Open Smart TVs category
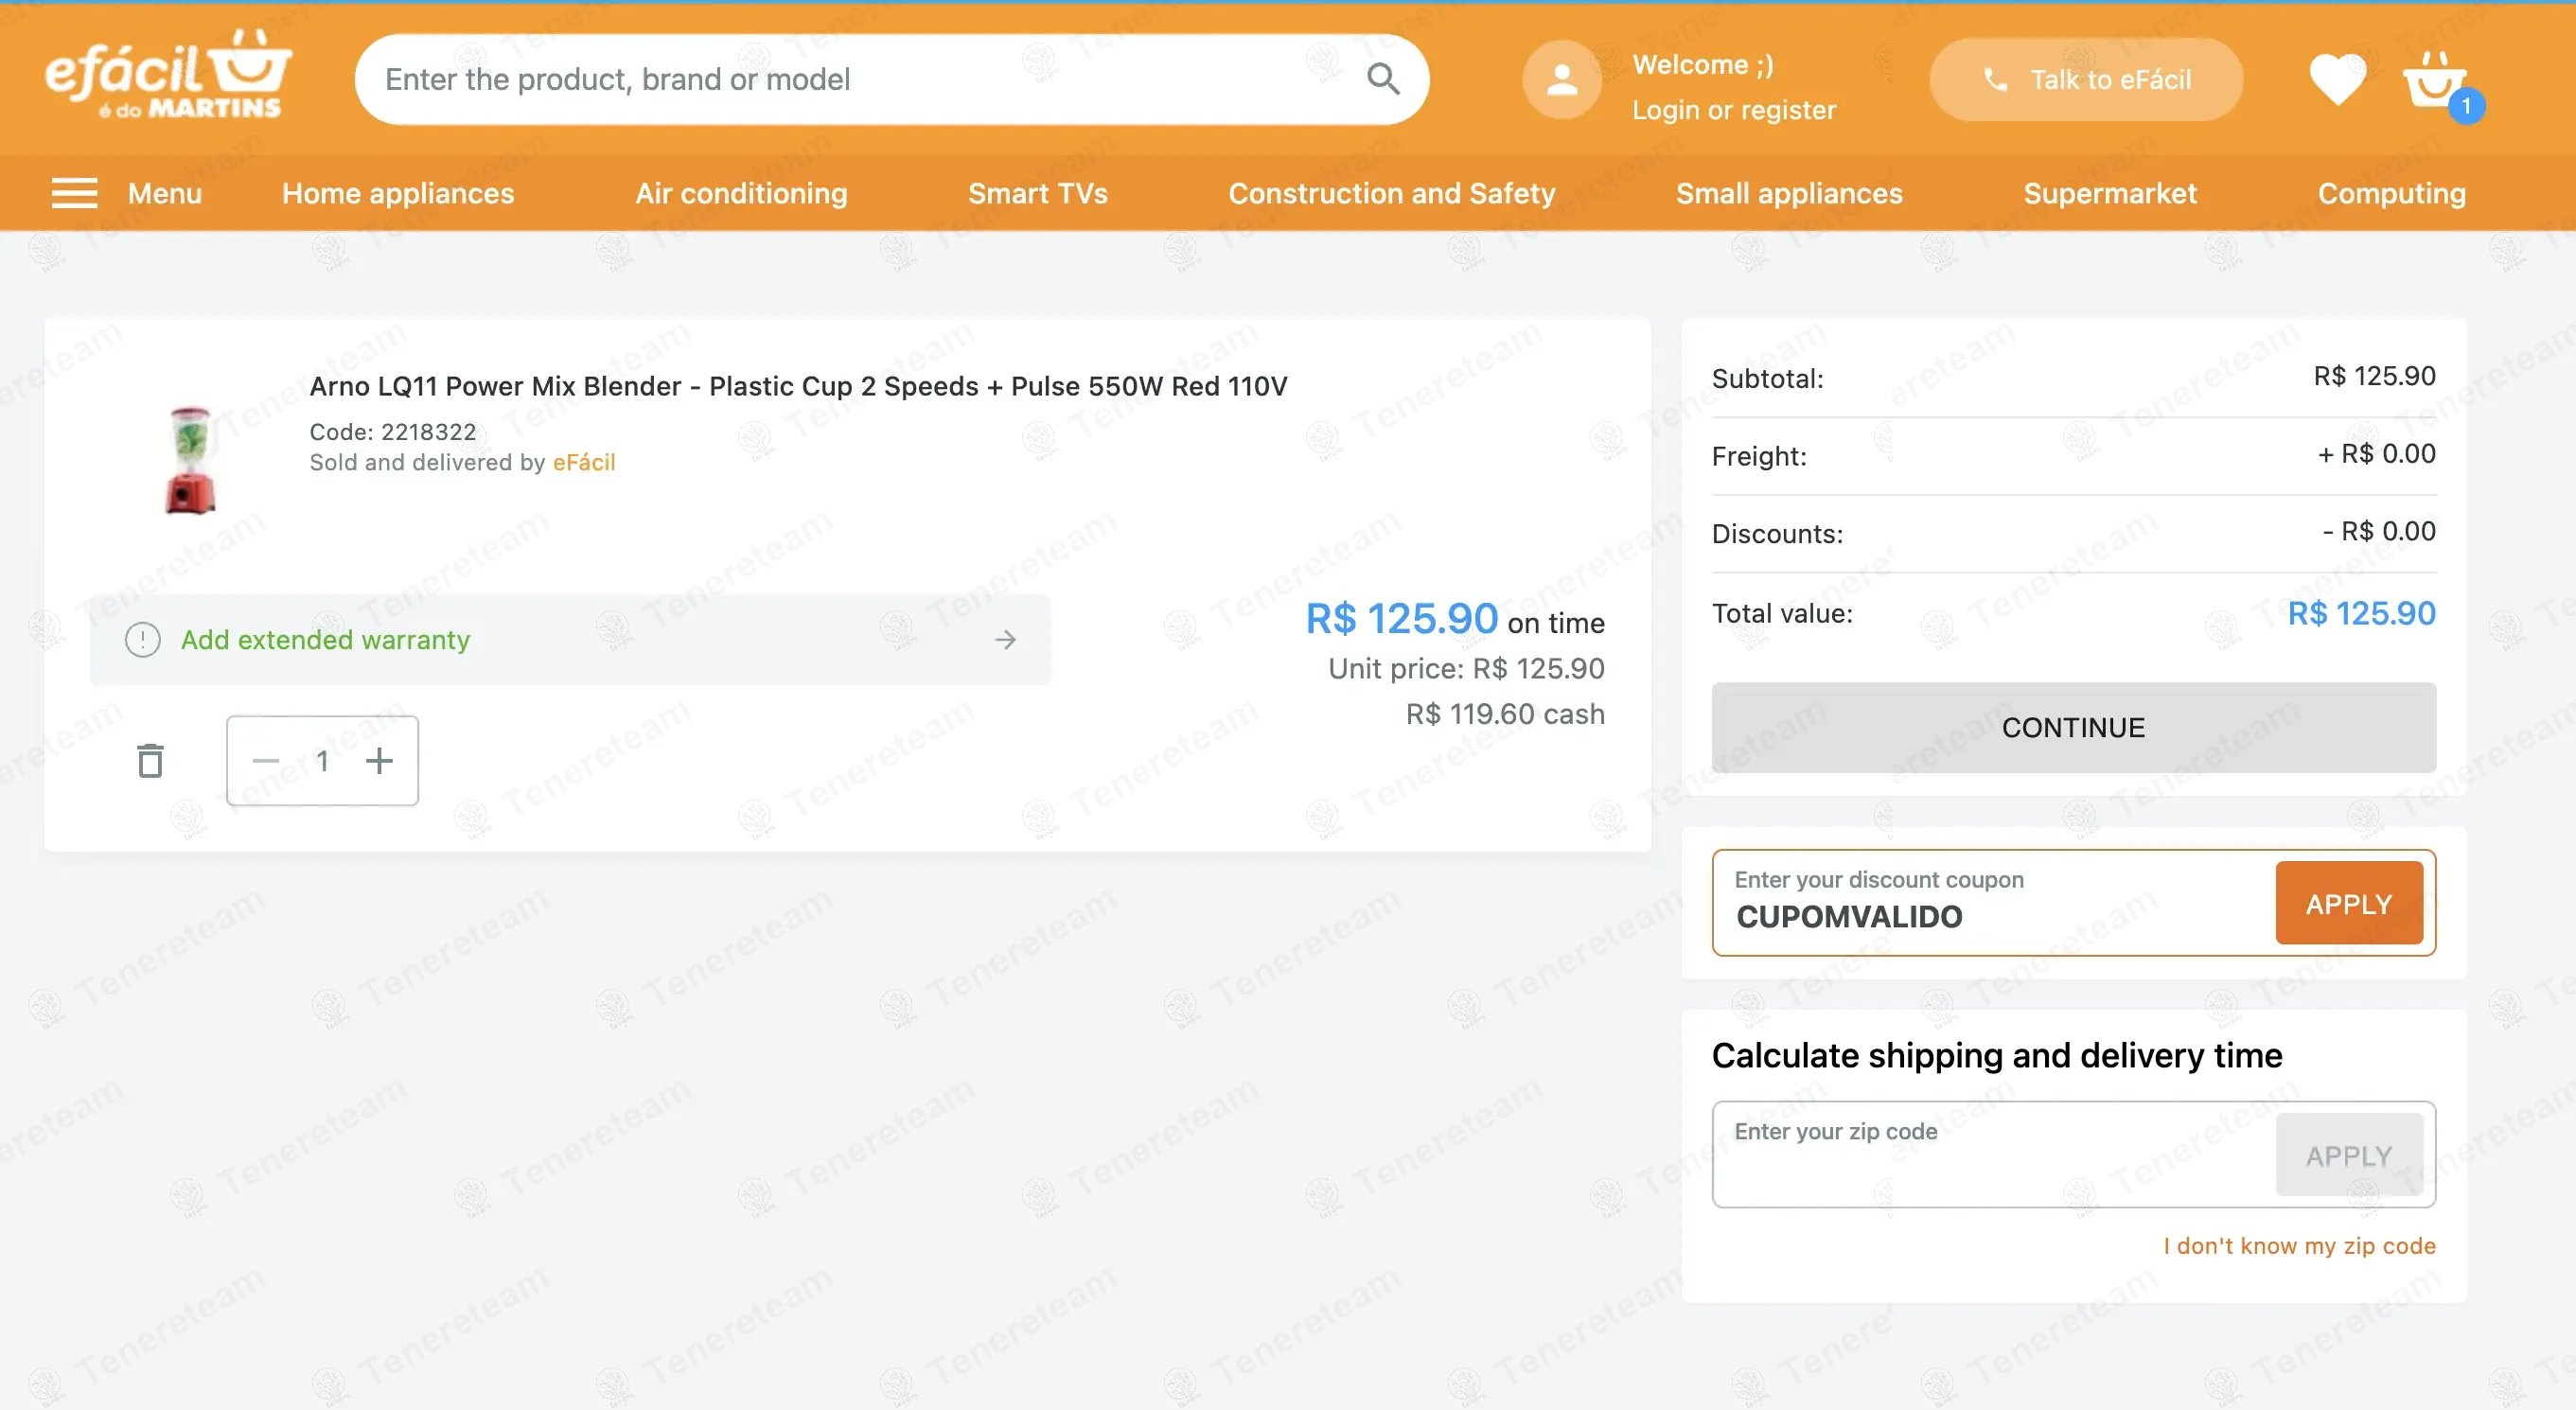The width and height of the screenshot is (2576, 1410). pyautogui.click(x=1037, y=193)
